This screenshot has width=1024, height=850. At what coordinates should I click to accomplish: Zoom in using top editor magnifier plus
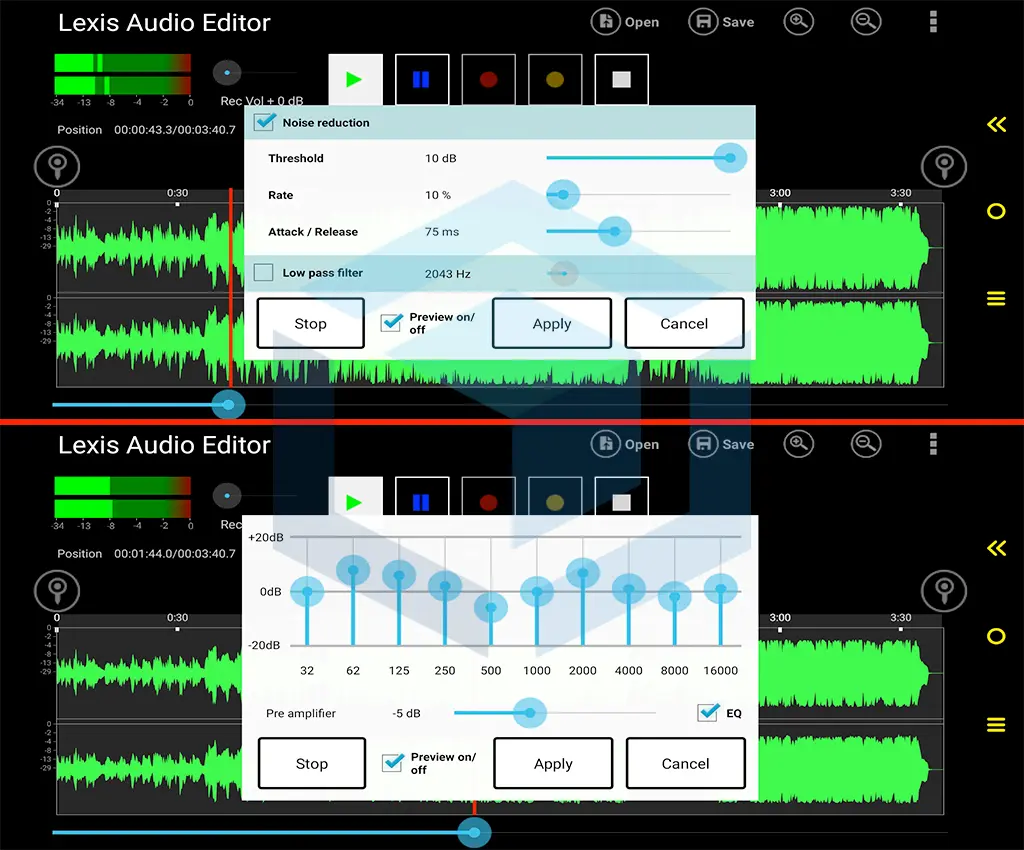point(798,22)
